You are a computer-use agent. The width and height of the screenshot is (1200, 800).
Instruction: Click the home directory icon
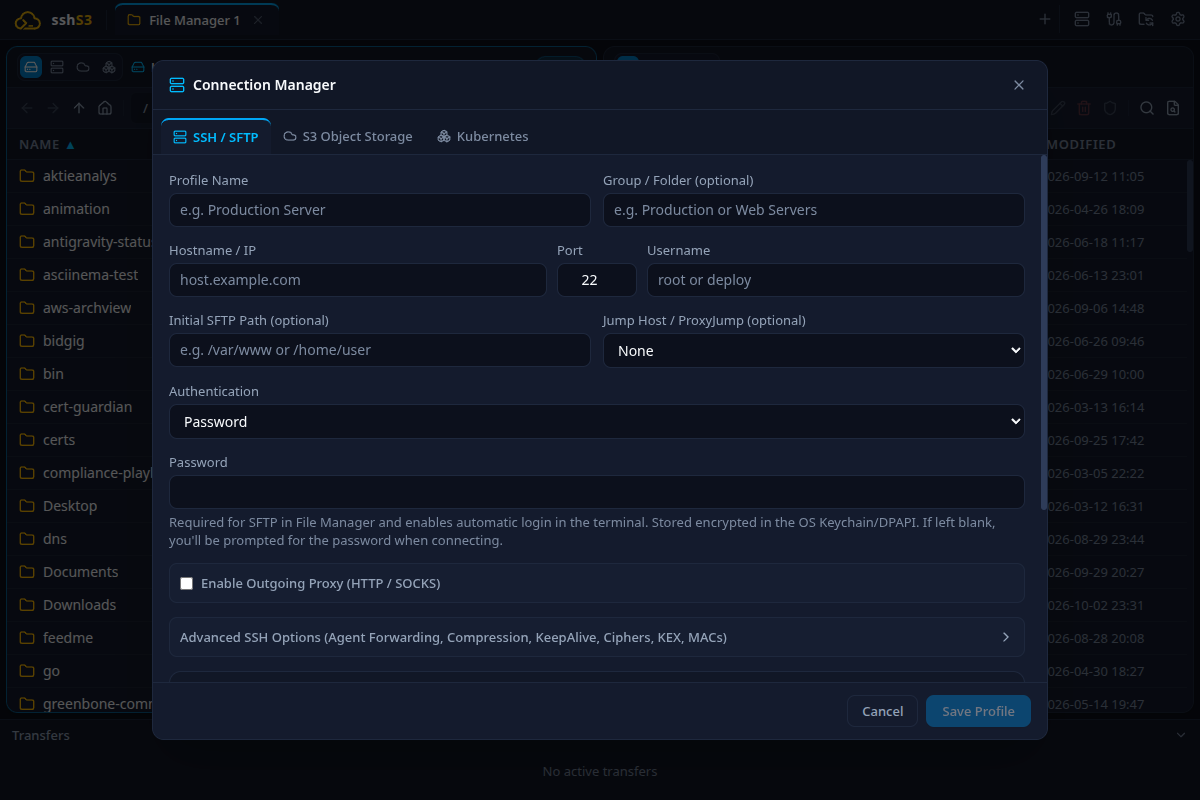[105, 108]
